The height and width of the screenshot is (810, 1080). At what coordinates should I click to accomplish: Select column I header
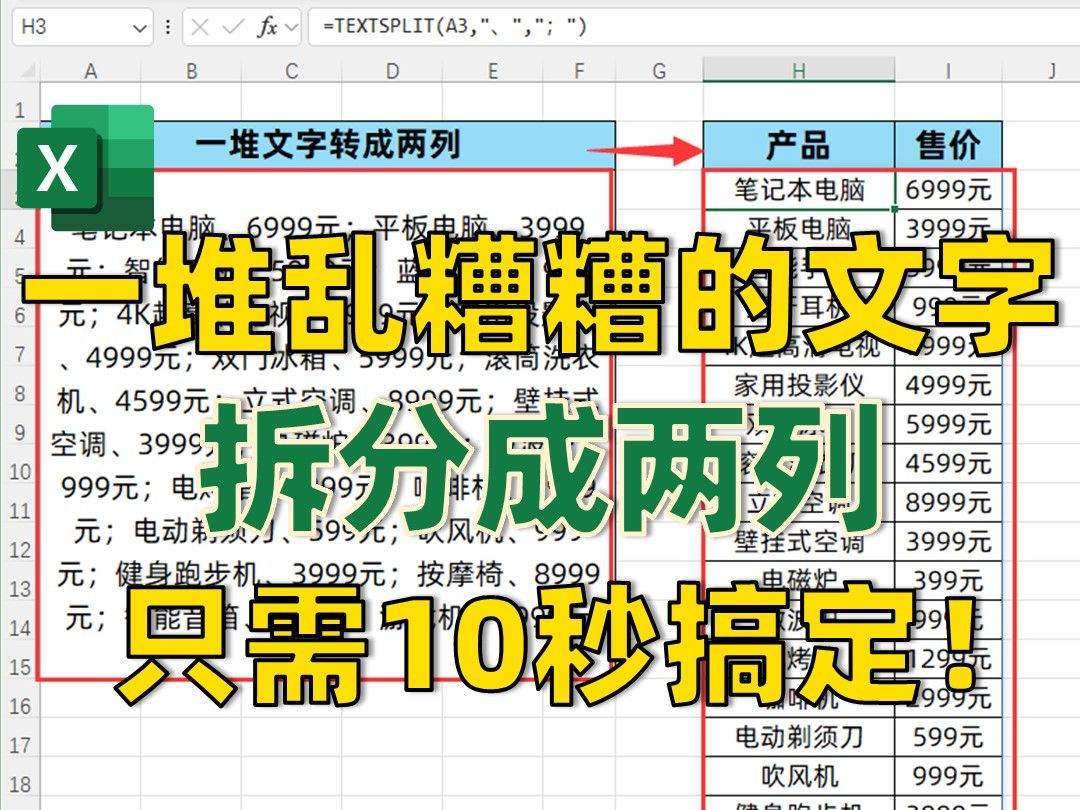coord(948,70)
